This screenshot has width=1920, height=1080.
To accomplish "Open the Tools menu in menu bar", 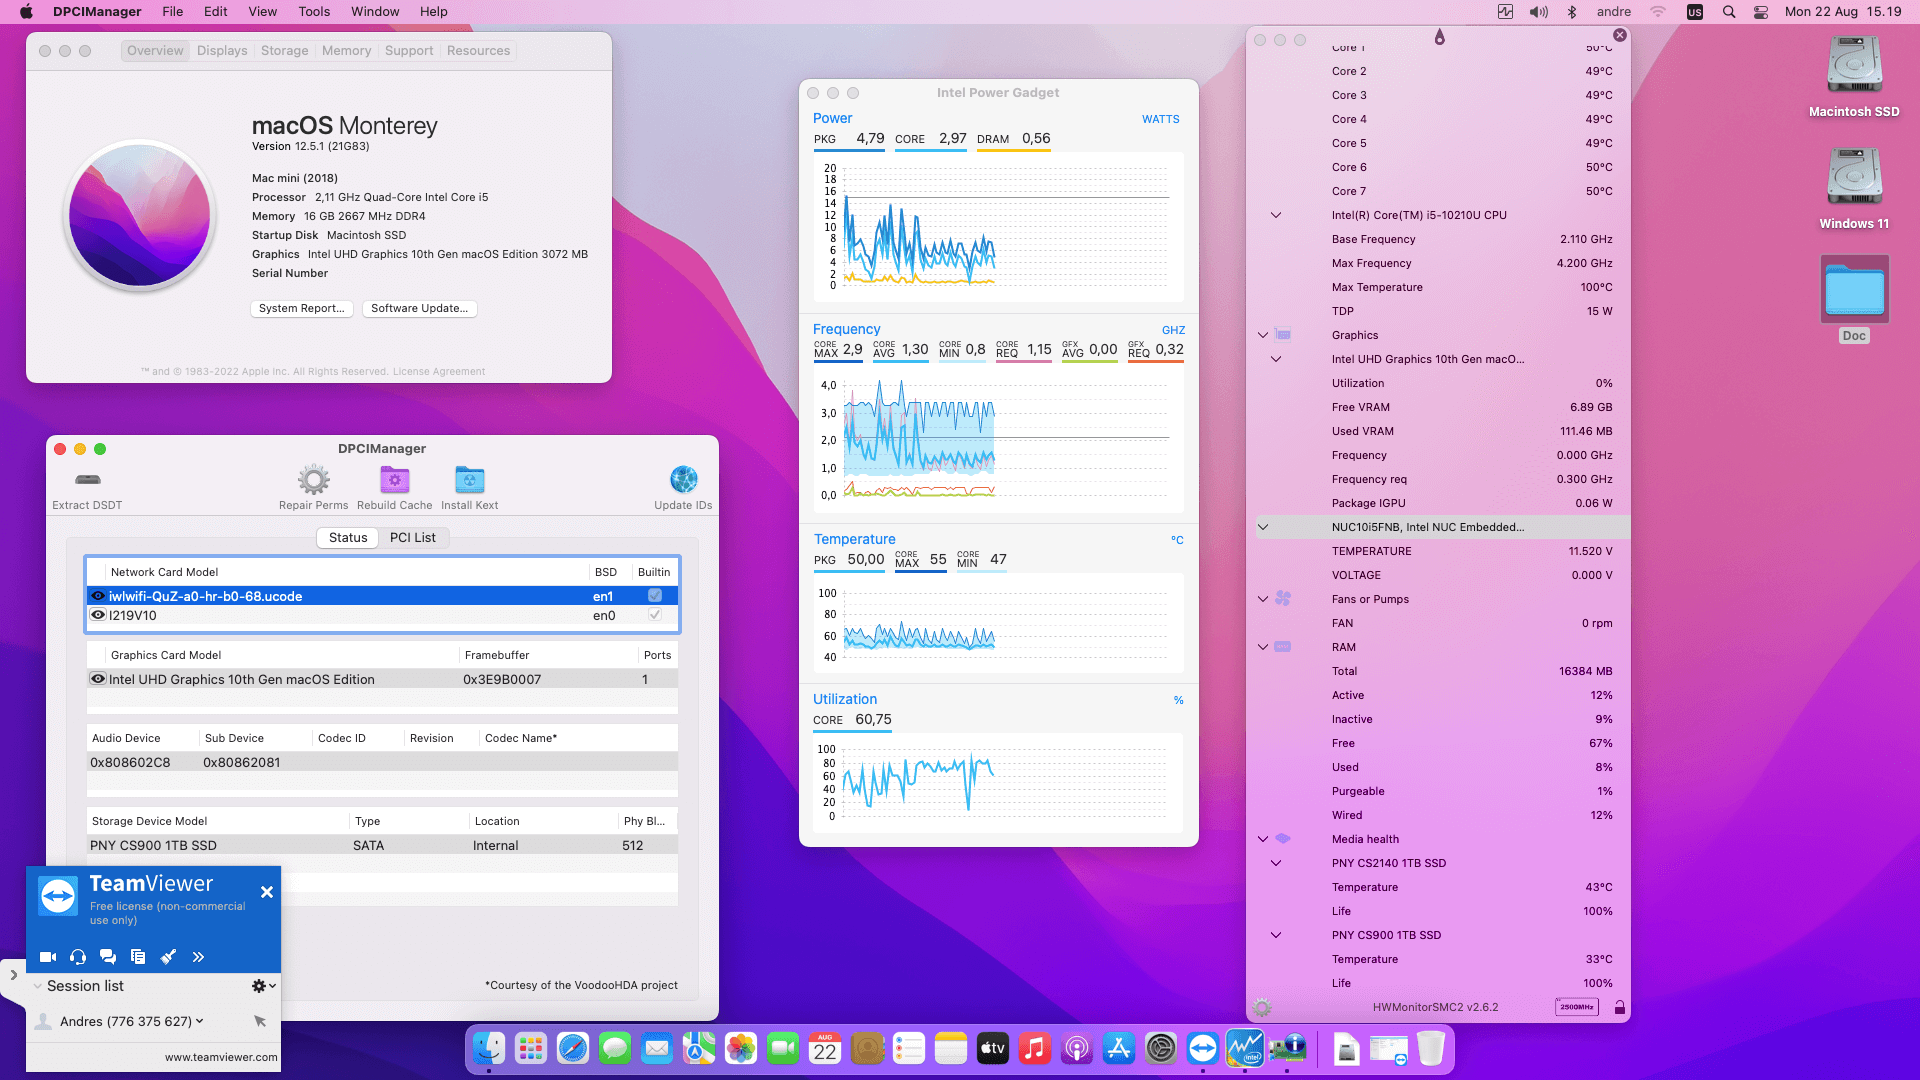I will point(313,12).
